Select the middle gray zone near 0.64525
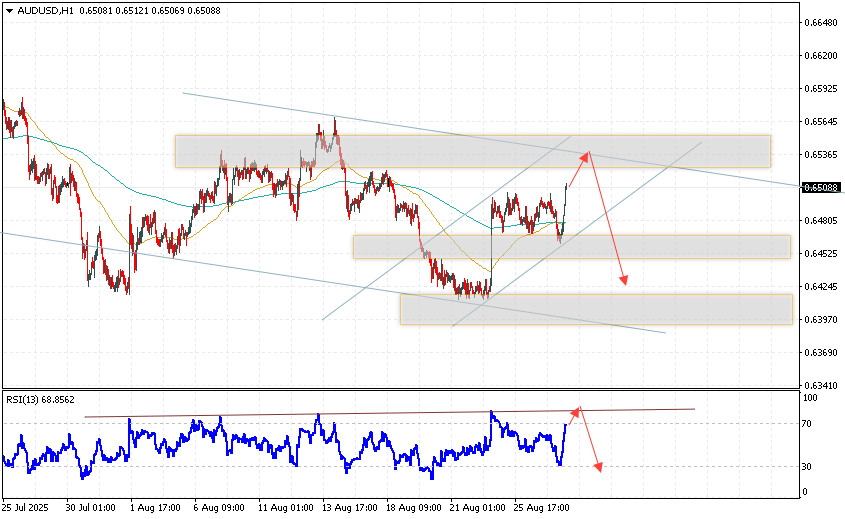The height and width of the screenshot is (519, 845). point(572,247)
